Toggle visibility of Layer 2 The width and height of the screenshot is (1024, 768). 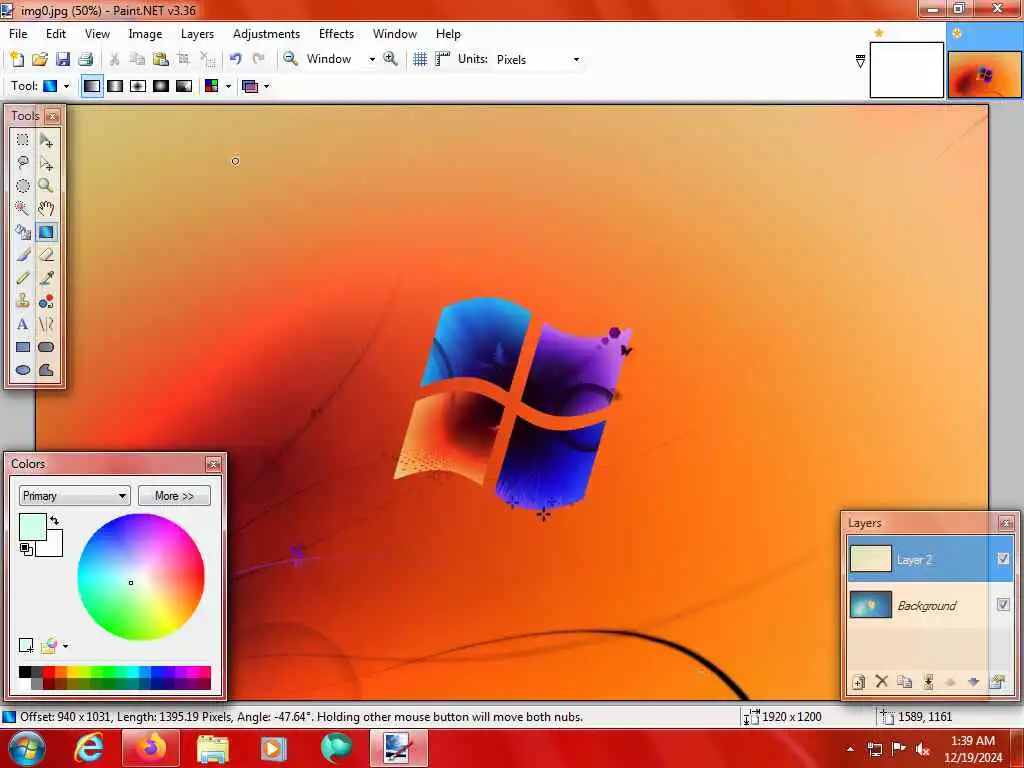(x=1003, y=558)
